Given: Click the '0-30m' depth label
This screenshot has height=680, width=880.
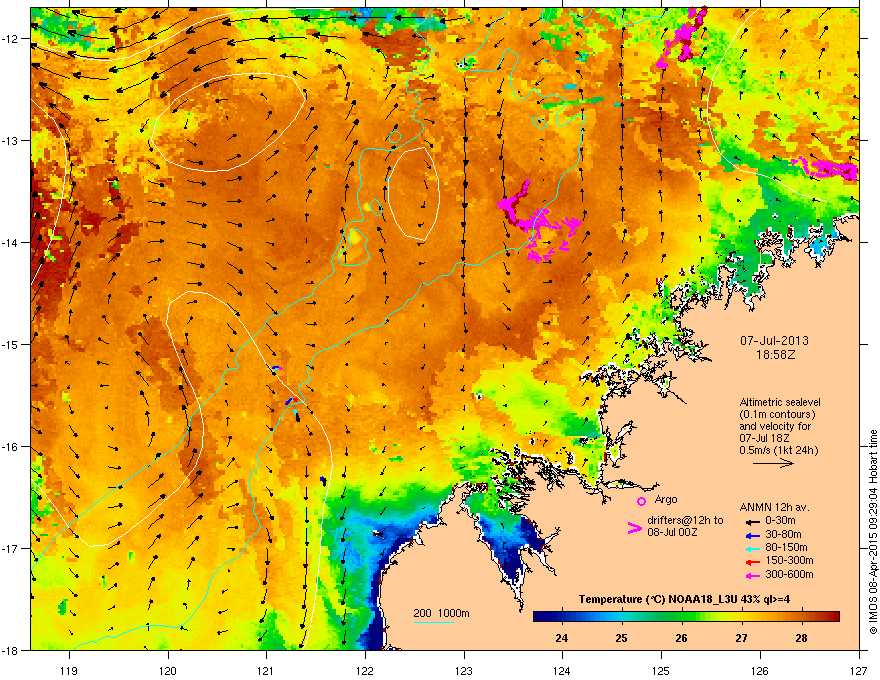Looking at the screenshot, I should [781, 521].
